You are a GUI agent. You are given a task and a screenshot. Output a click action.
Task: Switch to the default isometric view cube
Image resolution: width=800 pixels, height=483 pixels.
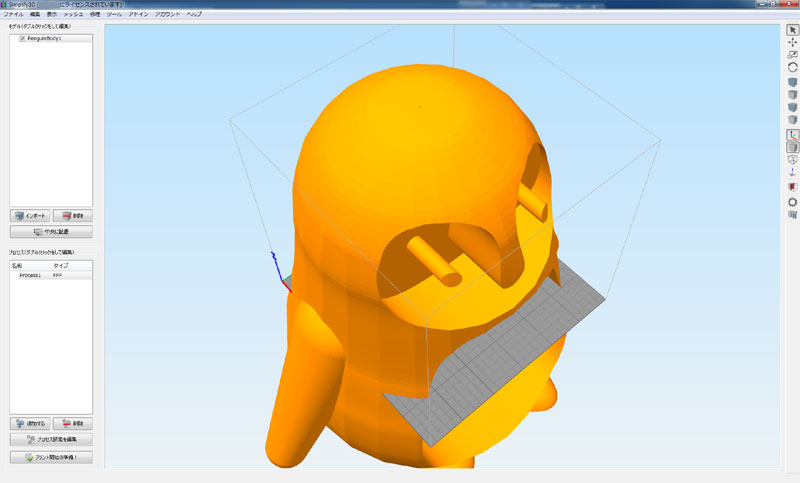pyautogui.click(x=792, y=82)
